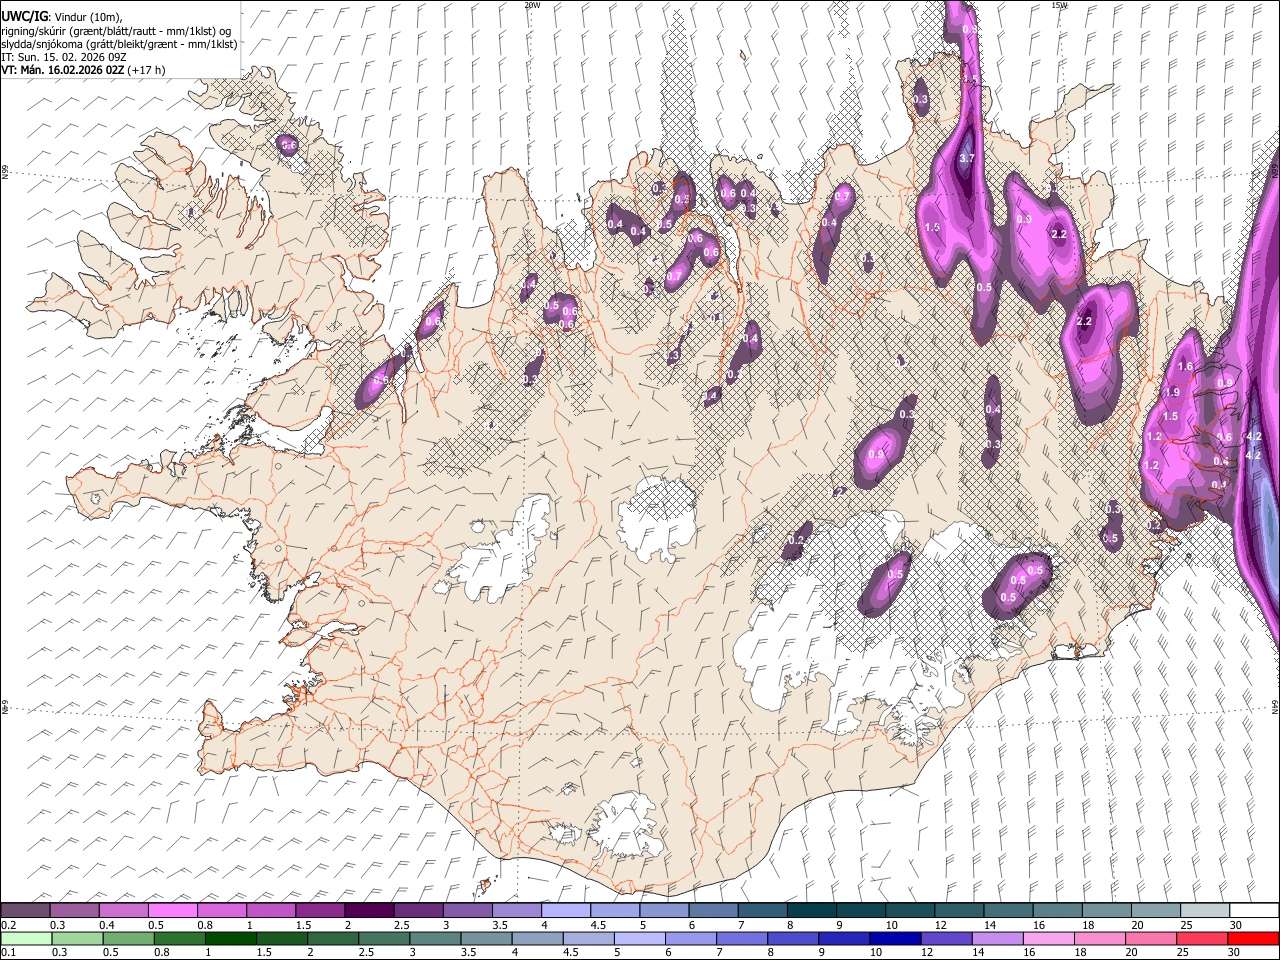The image size is (1280, 960).
Task: Click the pink 18 swatch in the lower legend row
Action: [x=1101, y=939]
